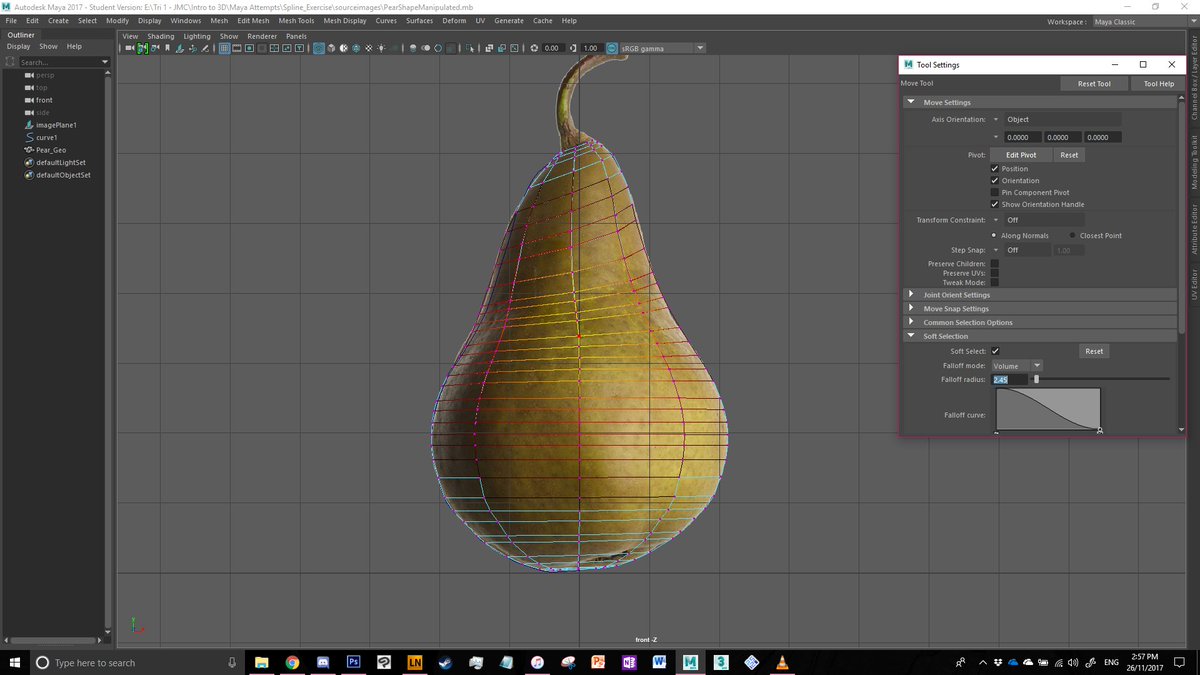Open Discord from the taskbar

[322, 662]
